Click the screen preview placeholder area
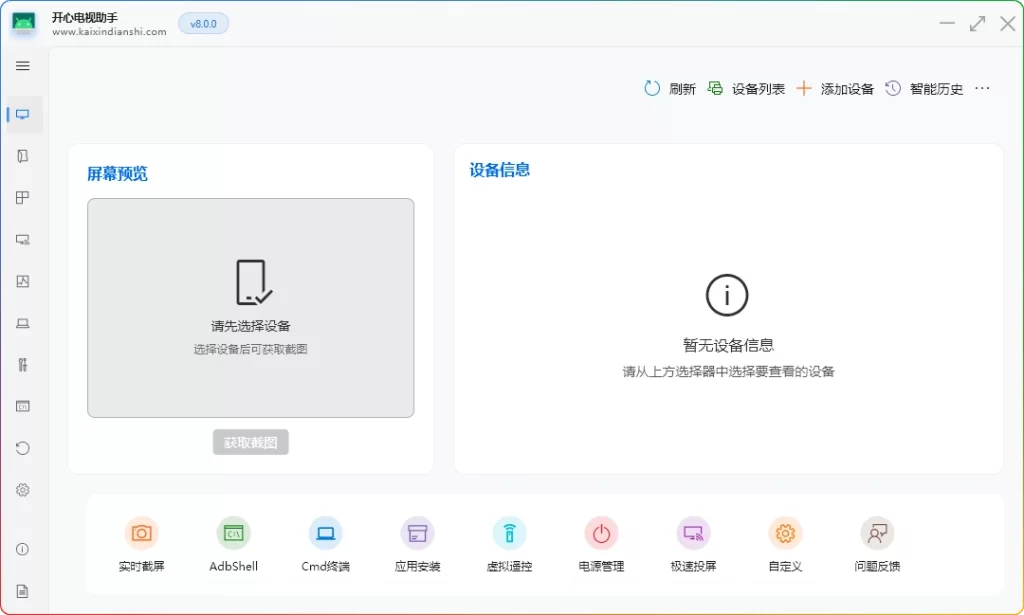Viewport: 1024px width, 615px height. [250, 307]
